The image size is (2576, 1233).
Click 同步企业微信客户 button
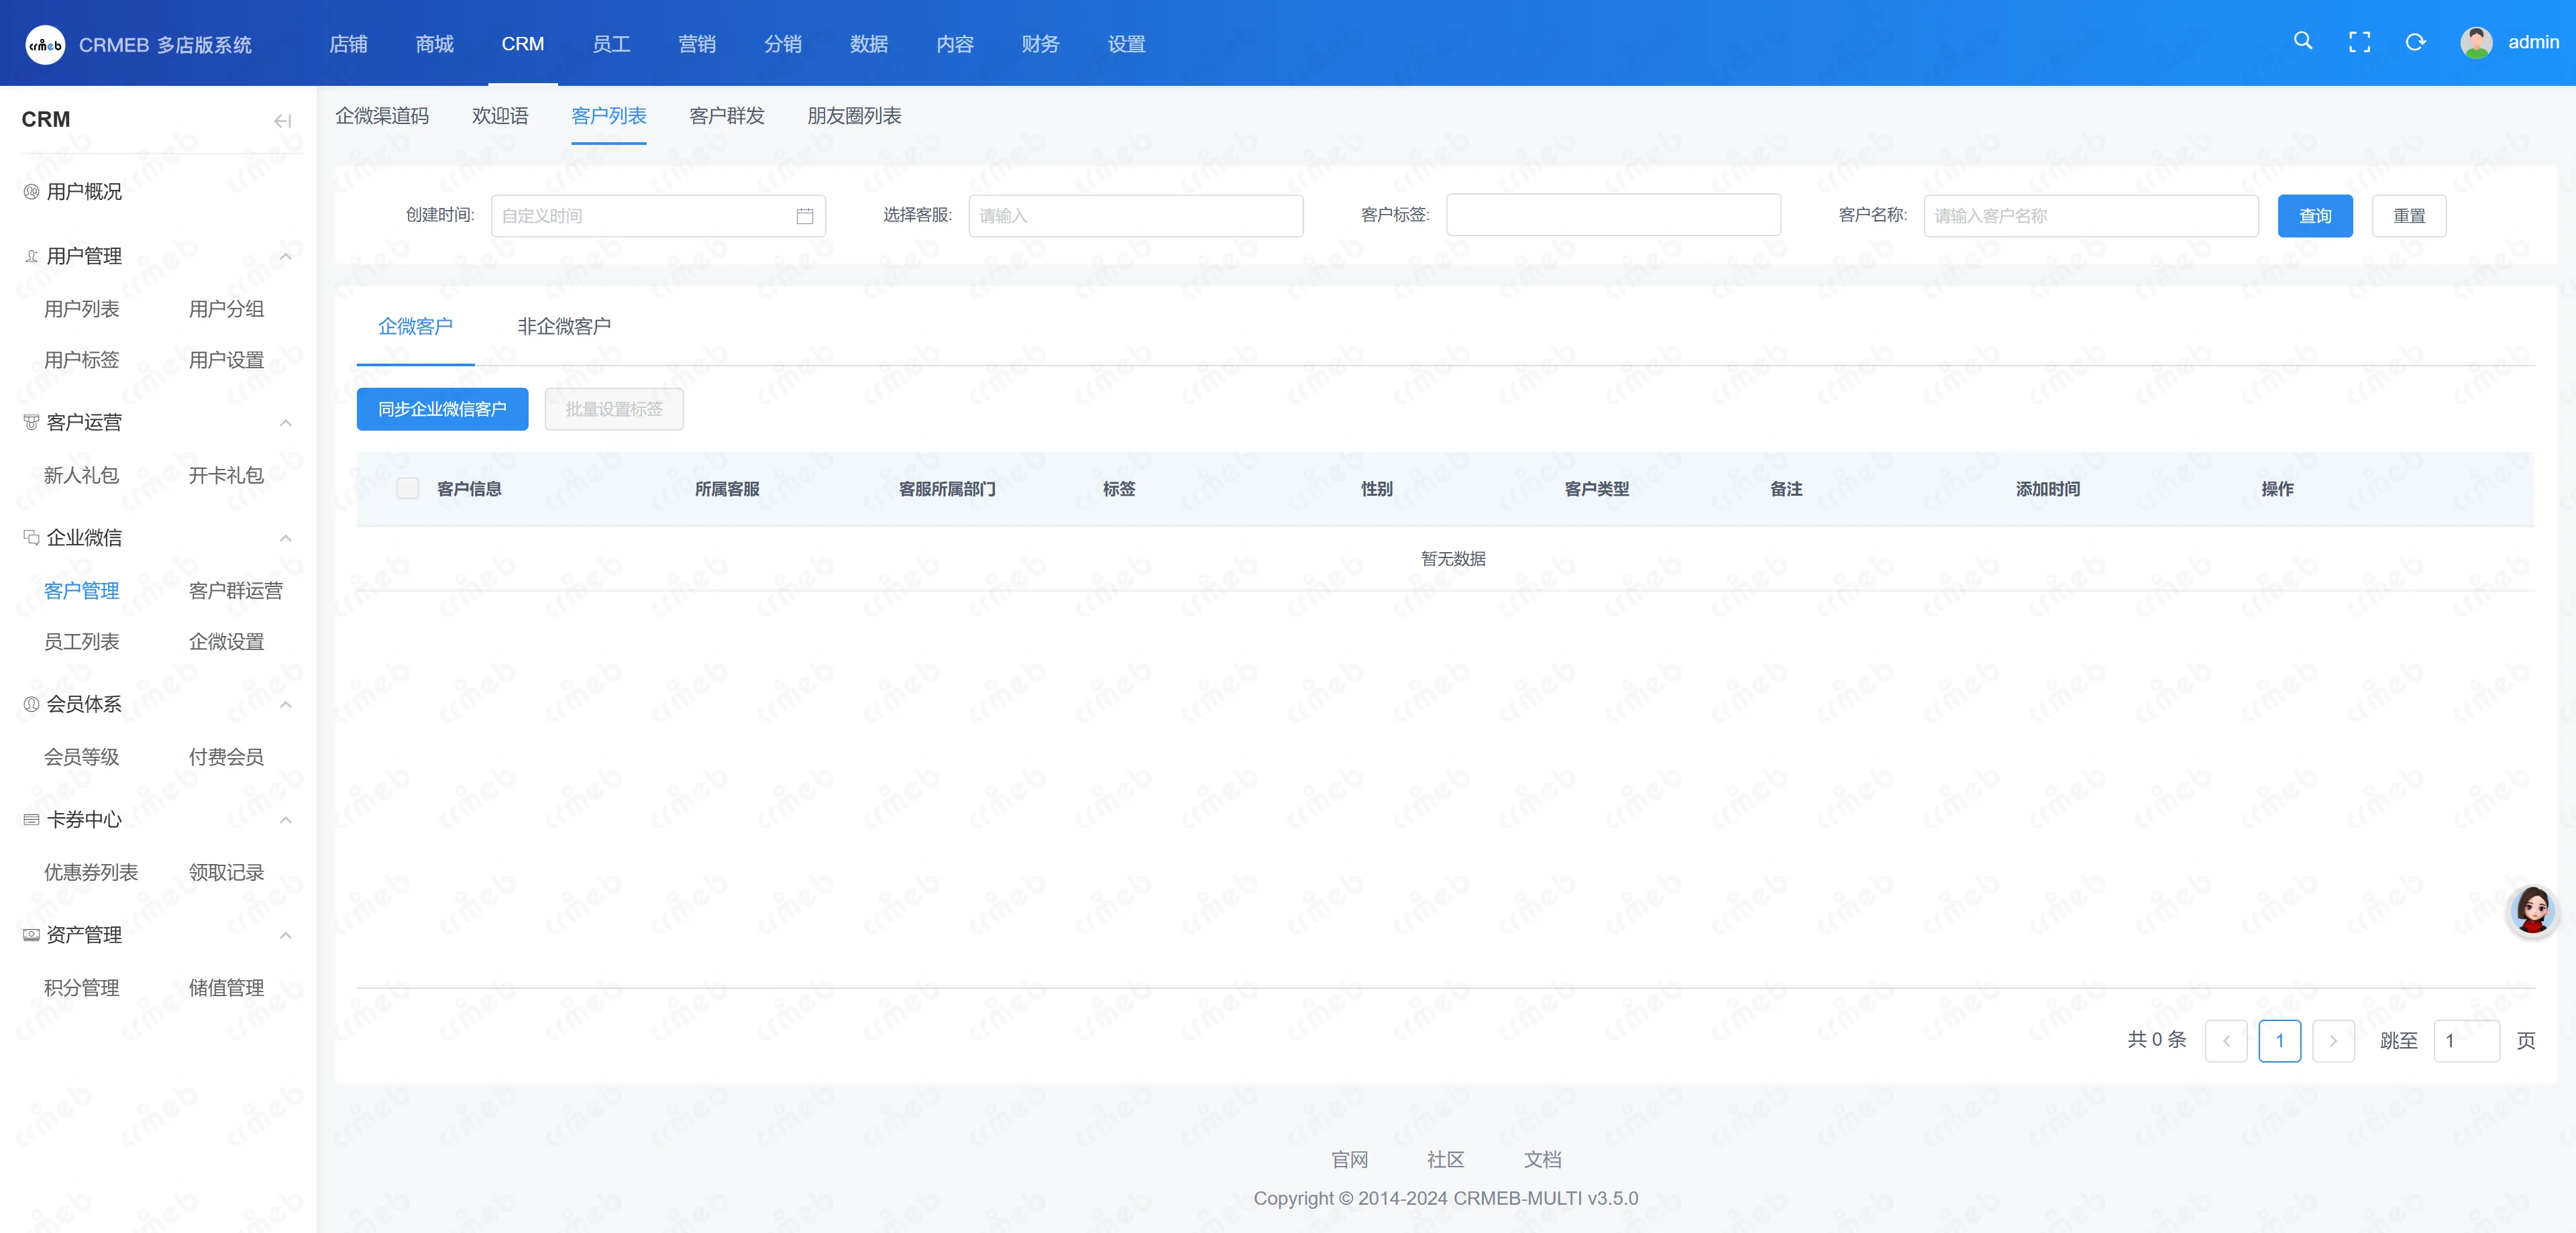442,409
